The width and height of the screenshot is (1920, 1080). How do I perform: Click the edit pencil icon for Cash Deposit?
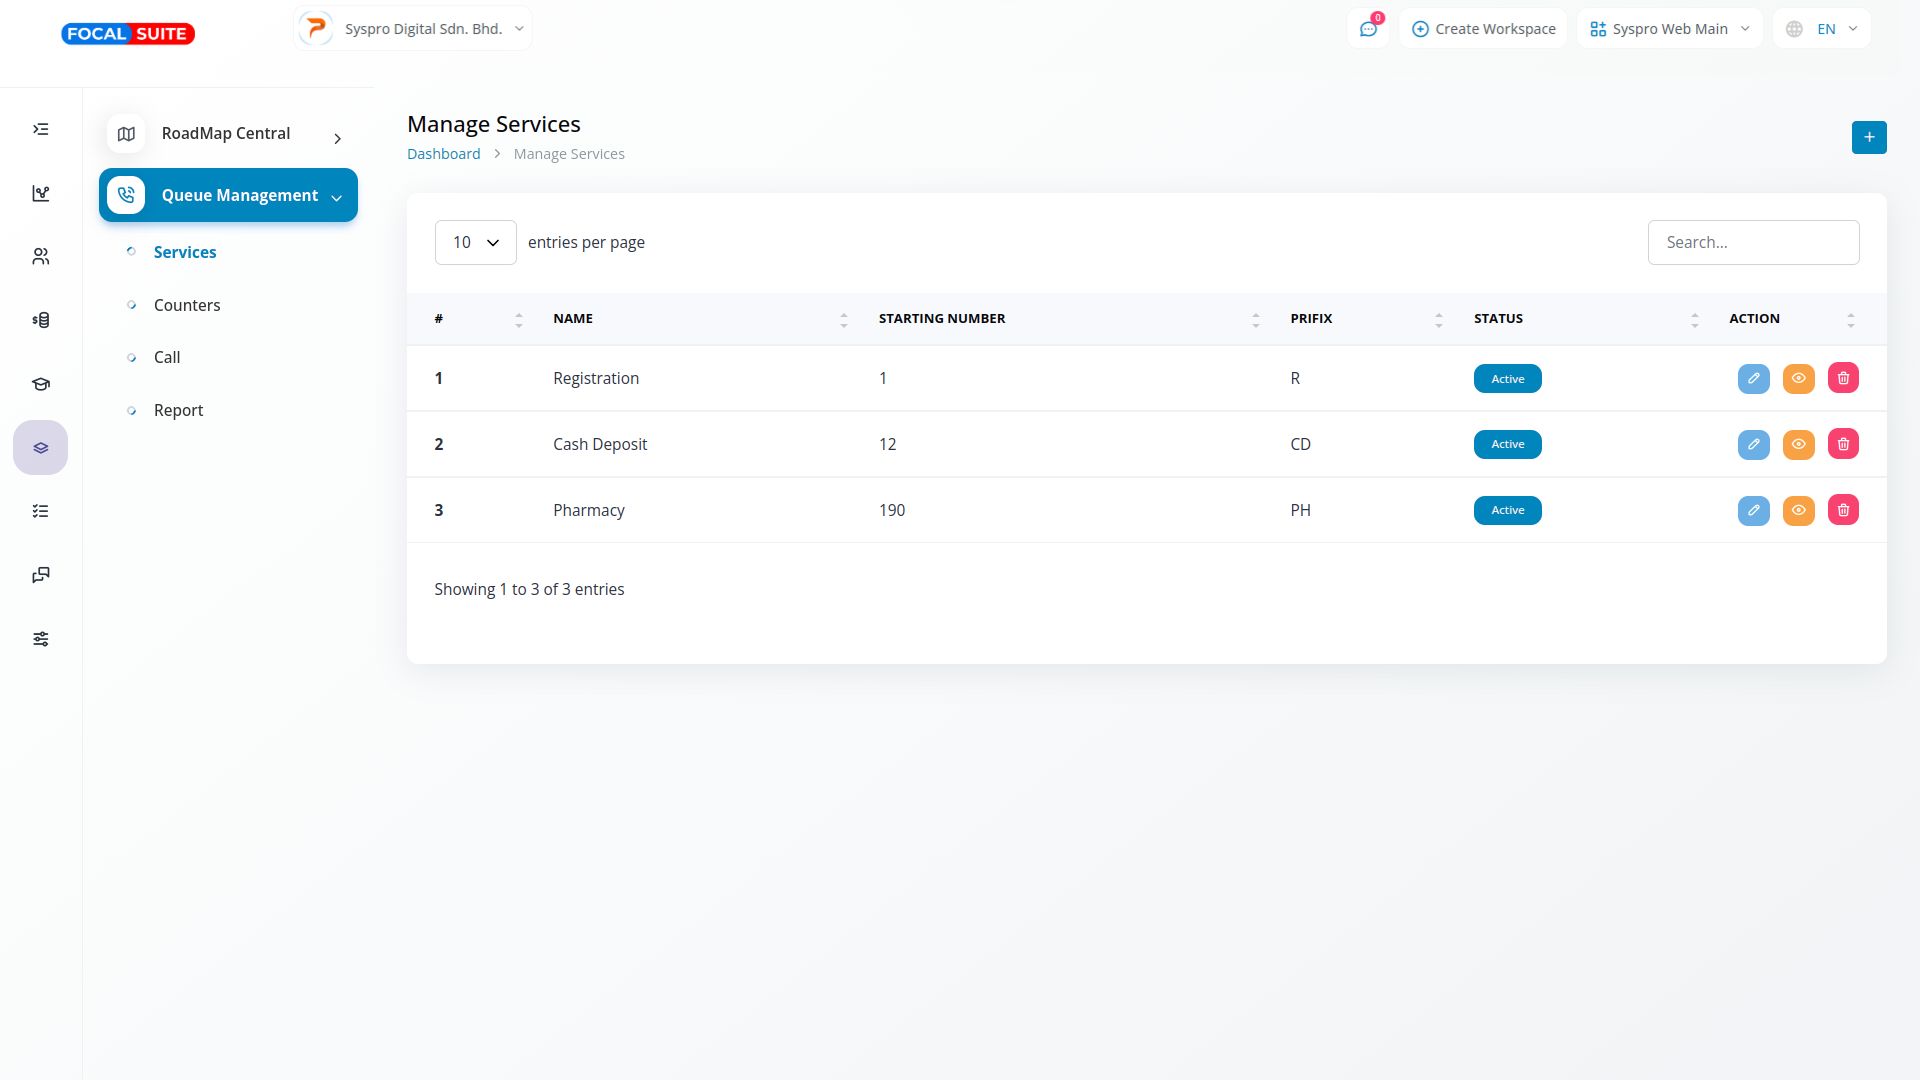coord(1753,445)
